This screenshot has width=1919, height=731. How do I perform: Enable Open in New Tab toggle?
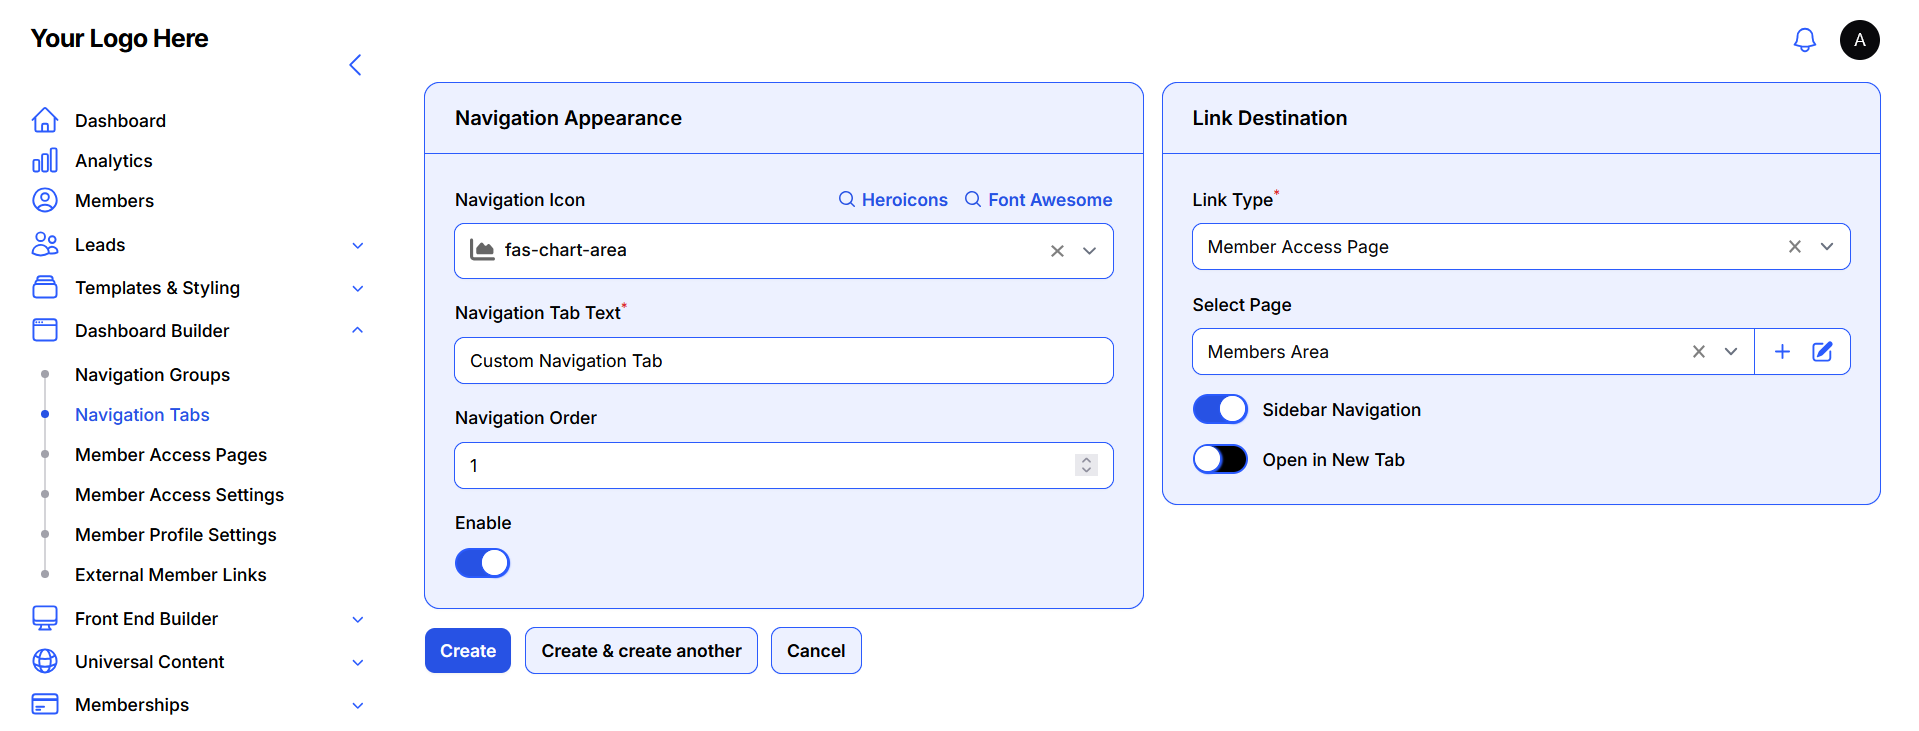click(x=1220, y=460)
